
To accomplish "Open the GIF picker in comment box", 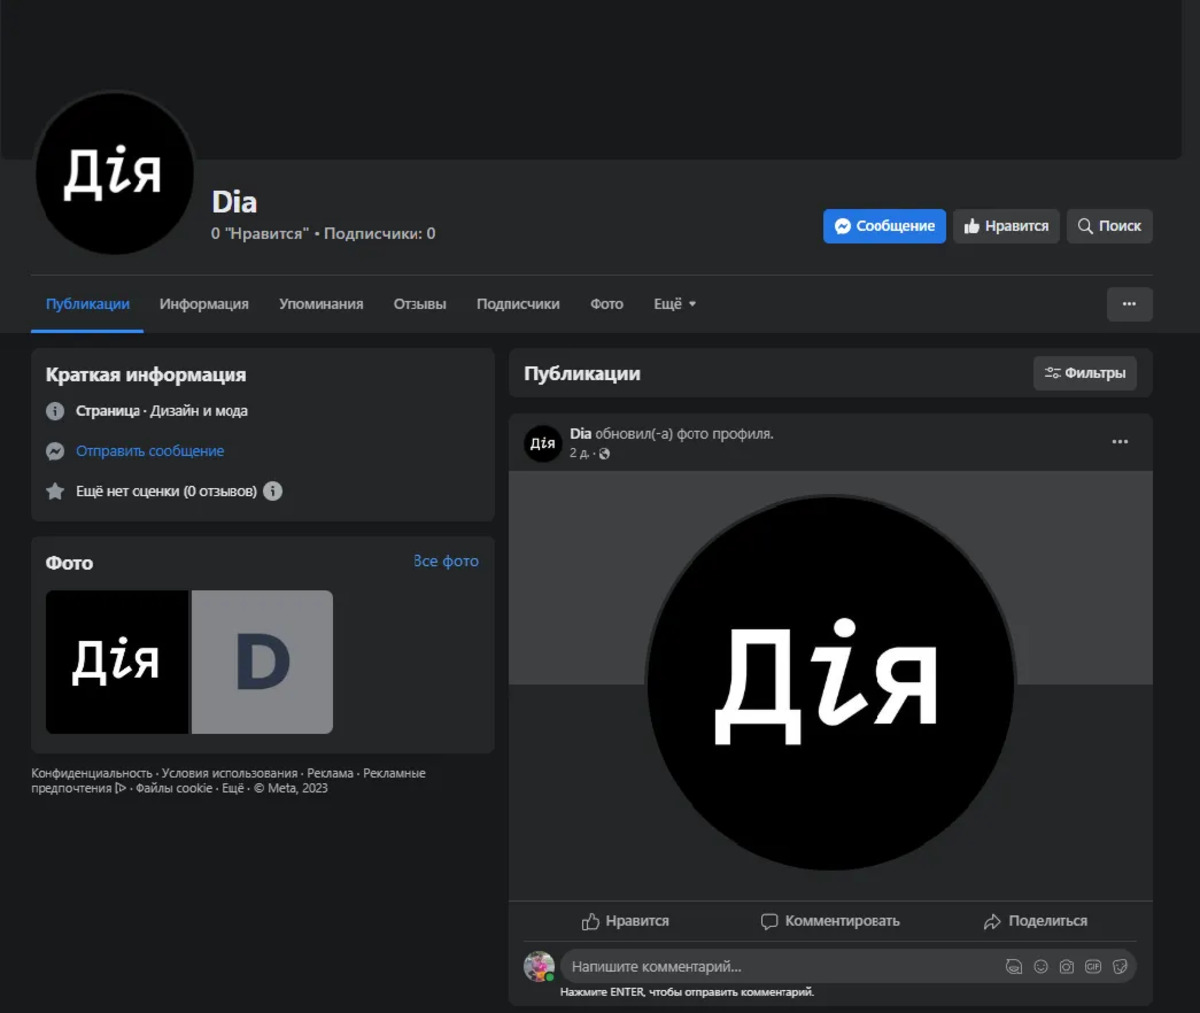I will [1093, 967].
